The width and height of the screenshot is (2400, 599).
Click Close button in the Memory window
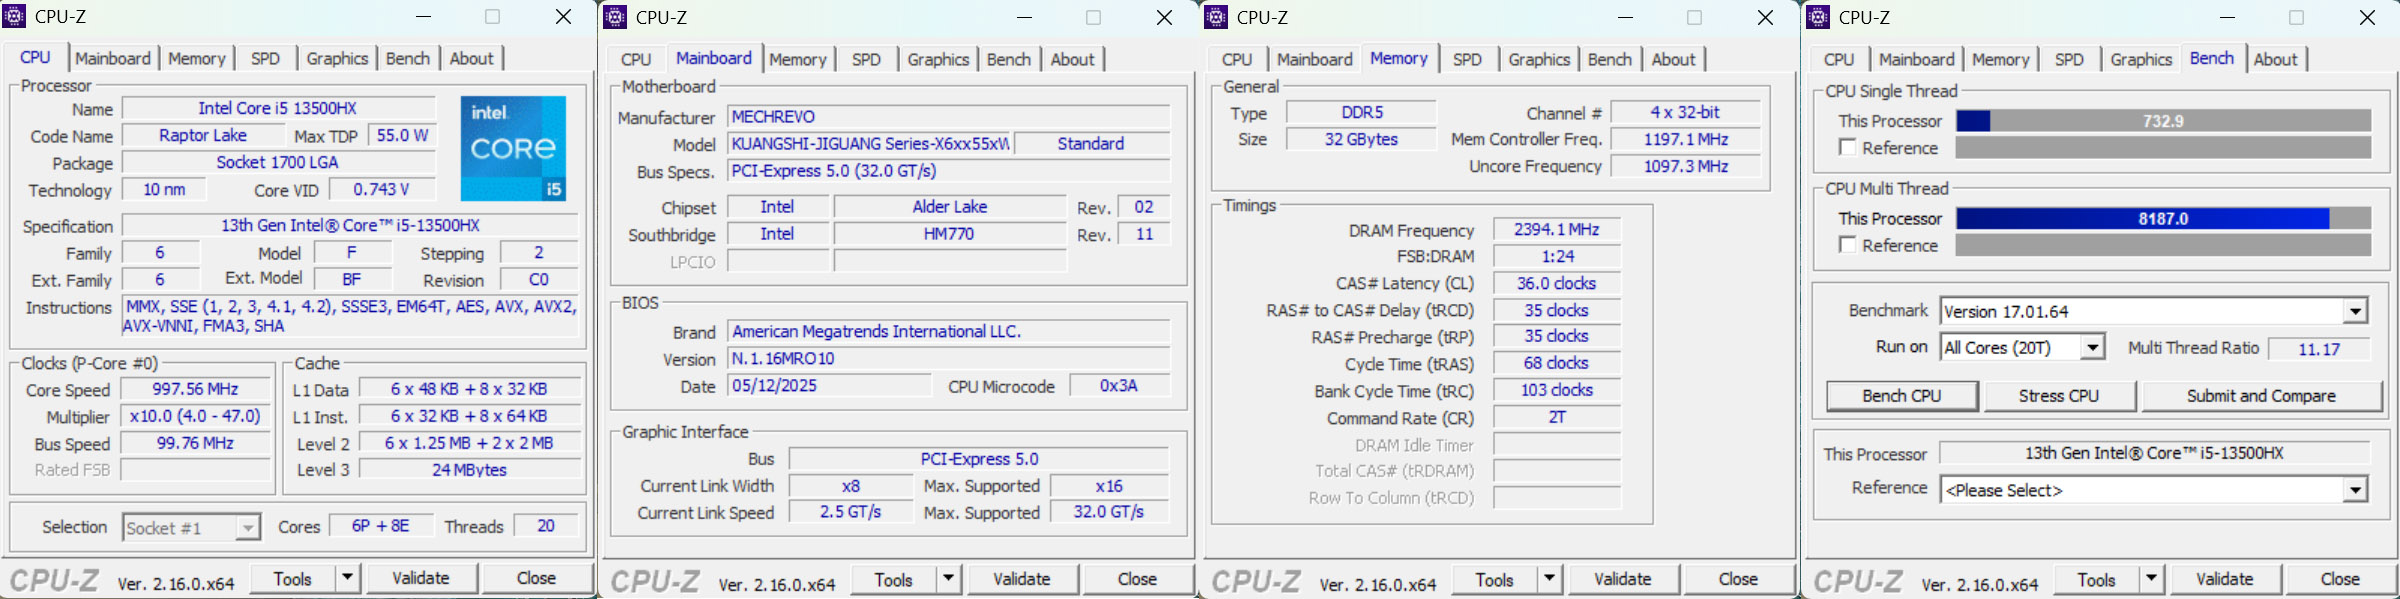pos(1738,579)
